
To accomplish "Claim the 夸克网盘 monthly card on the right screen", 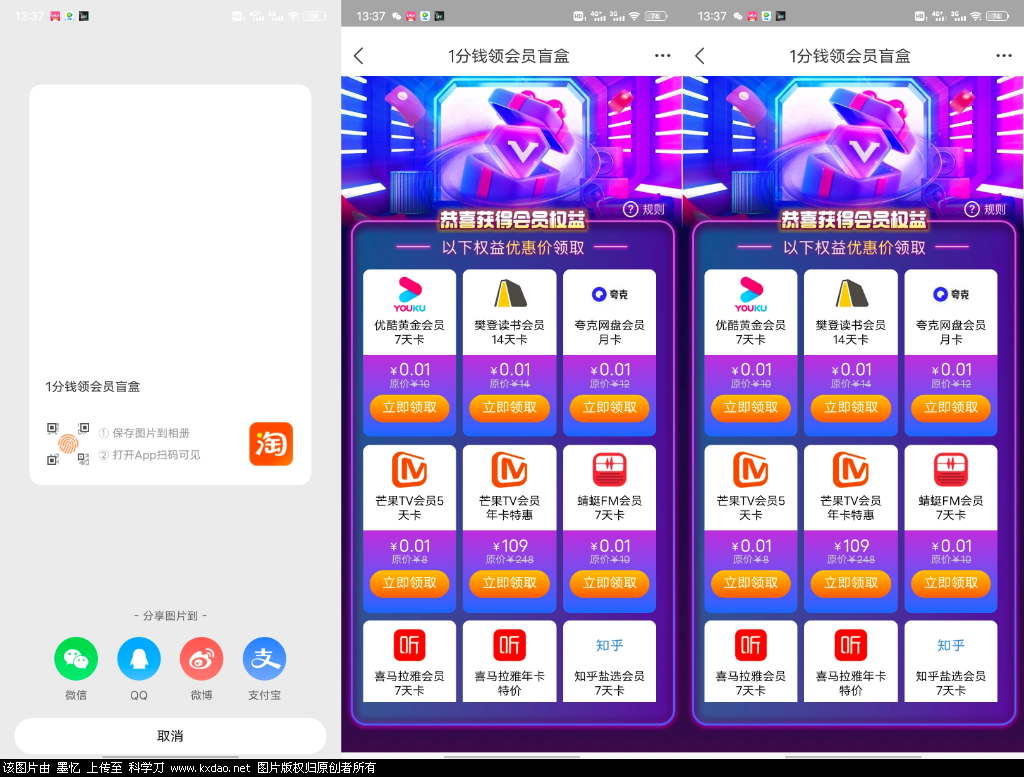I will (950, 408).
